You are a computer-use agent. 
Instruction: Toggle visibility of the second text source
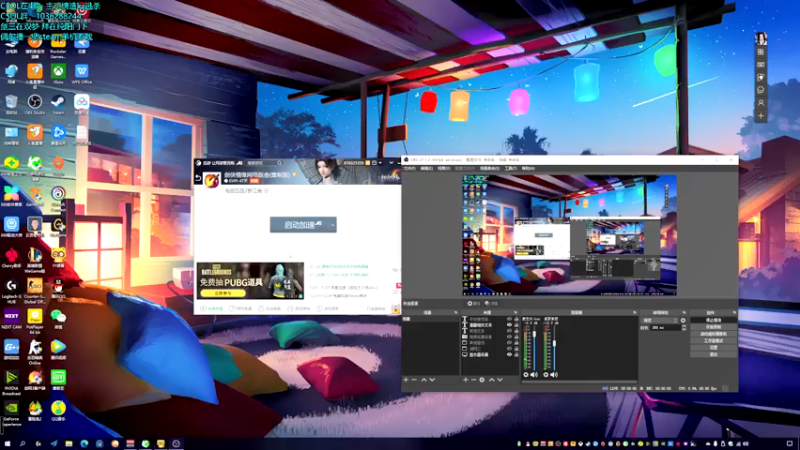509,325
